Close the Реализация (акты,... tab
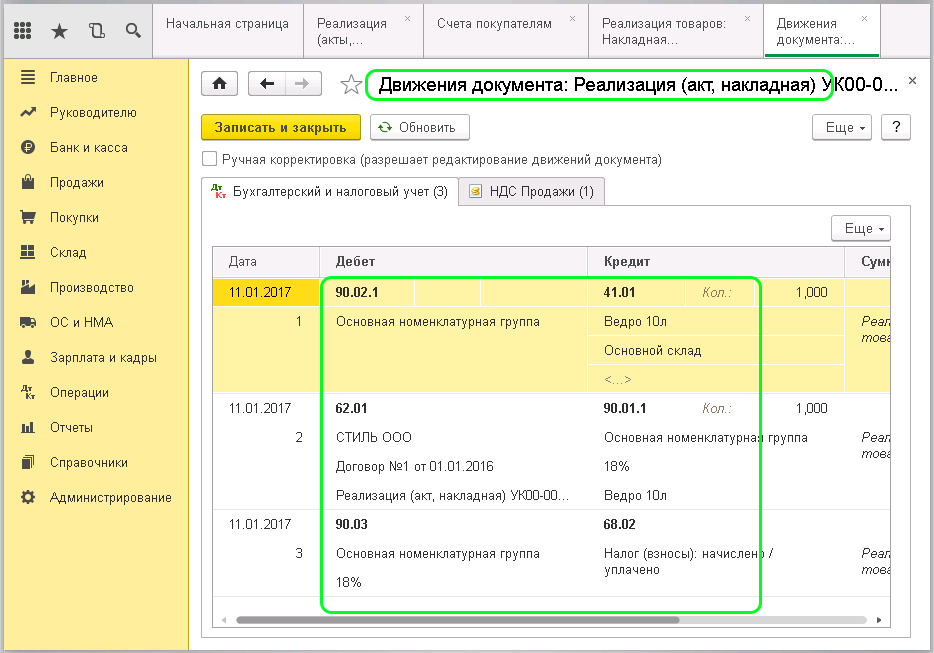Image resolution: width=934 pixels, height=653 pixels. pos(407,19)
